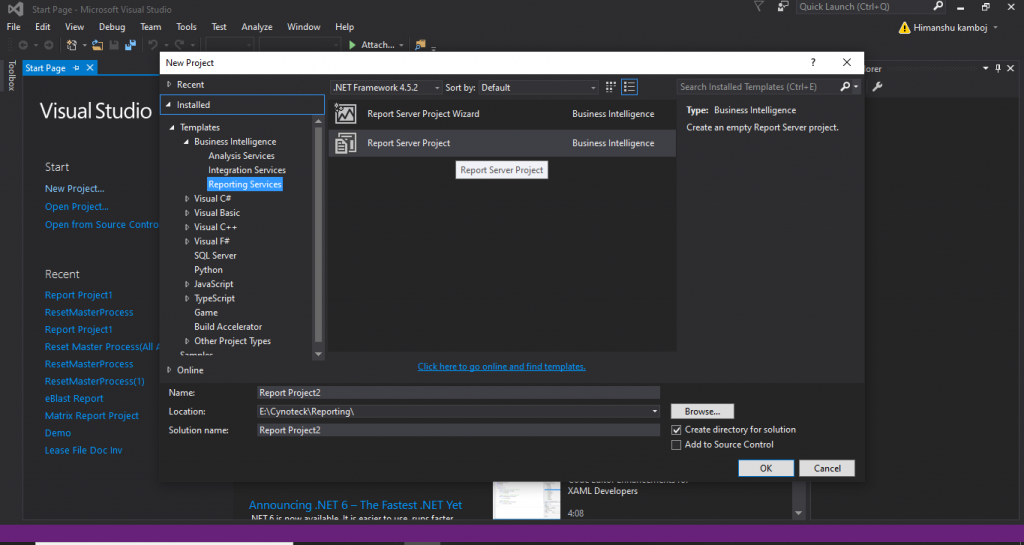Expand the Visual C# templates node
Image resolution: width=1024 pixels, height=545 pixels.
187,199
